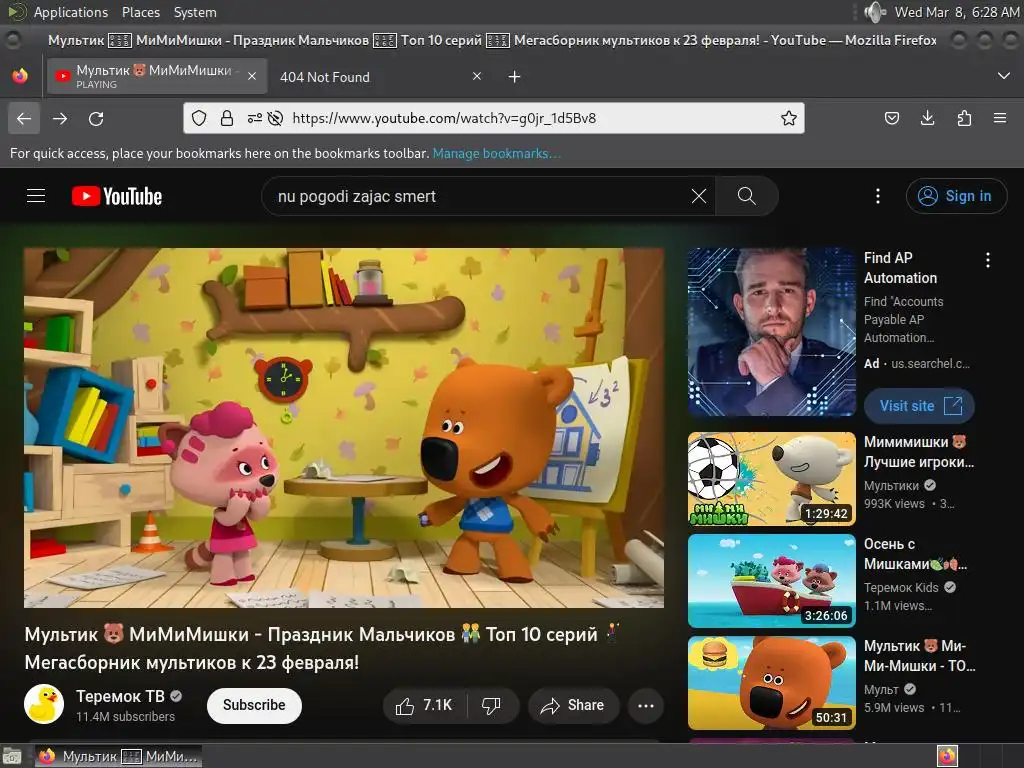Click the padlock site security icon

(227, 118)
